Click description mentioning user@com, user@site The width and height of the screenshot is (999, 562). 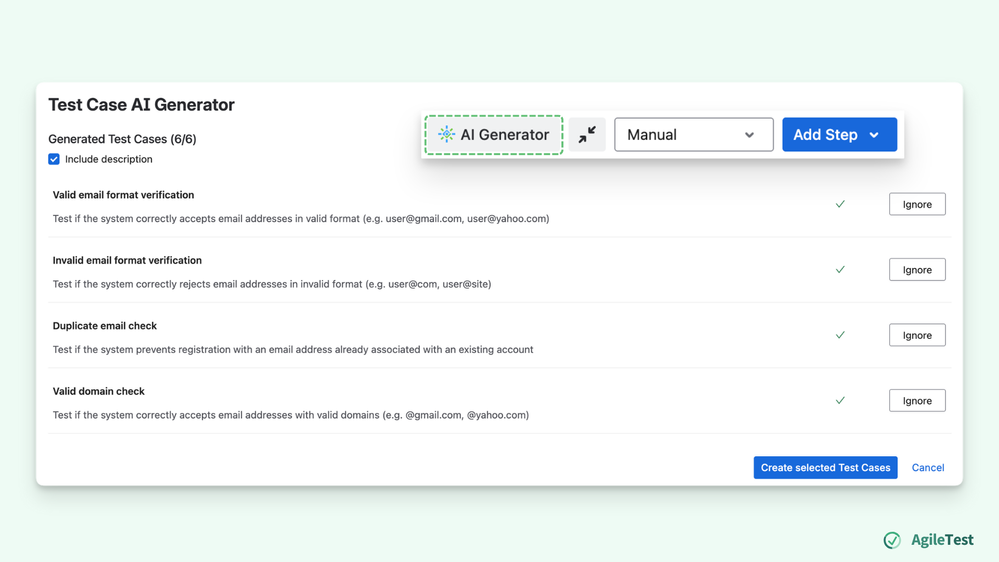click(272, 284)
